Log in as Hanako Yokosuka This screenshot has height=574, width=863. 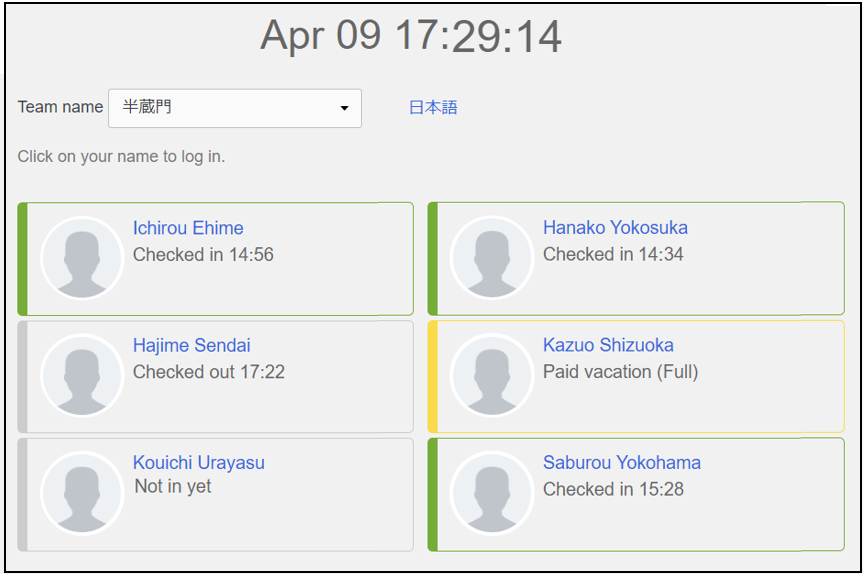coord(615,228)
